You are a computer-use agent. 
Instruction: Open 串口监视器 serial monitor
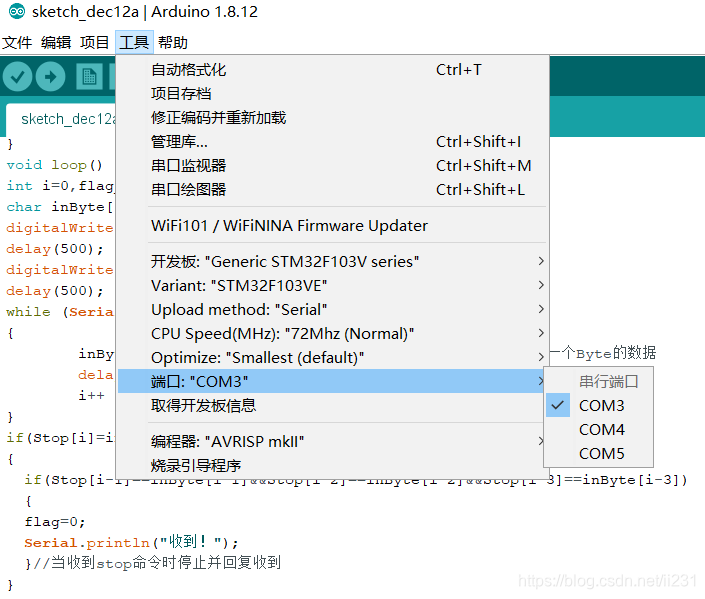pyautogui.click(x=332, y=165)
